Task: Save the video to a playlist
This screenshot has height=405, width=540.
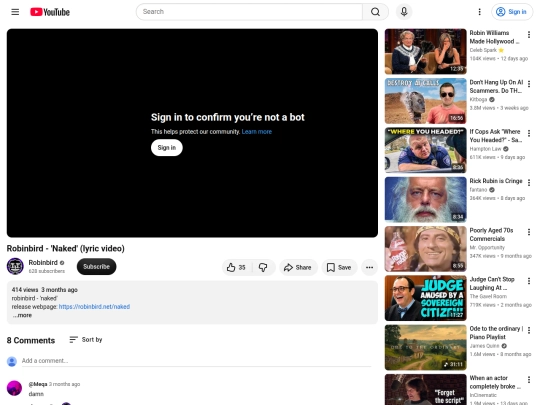Action: click(339, 267)
